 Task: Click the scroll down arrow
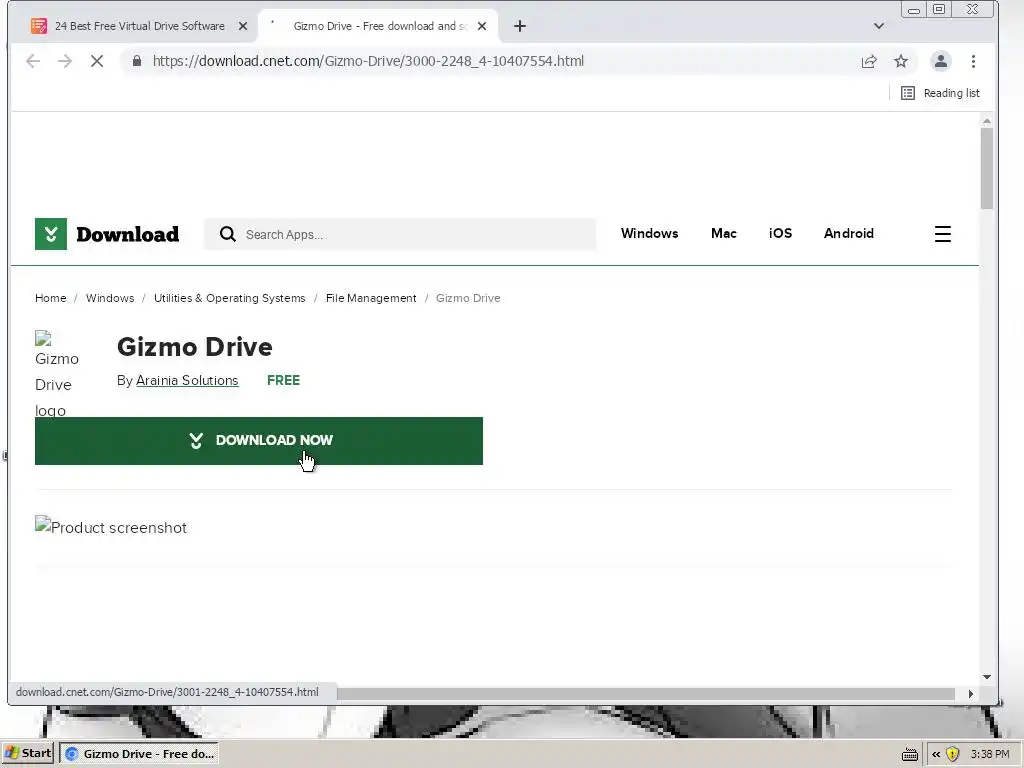coord(986,677)
